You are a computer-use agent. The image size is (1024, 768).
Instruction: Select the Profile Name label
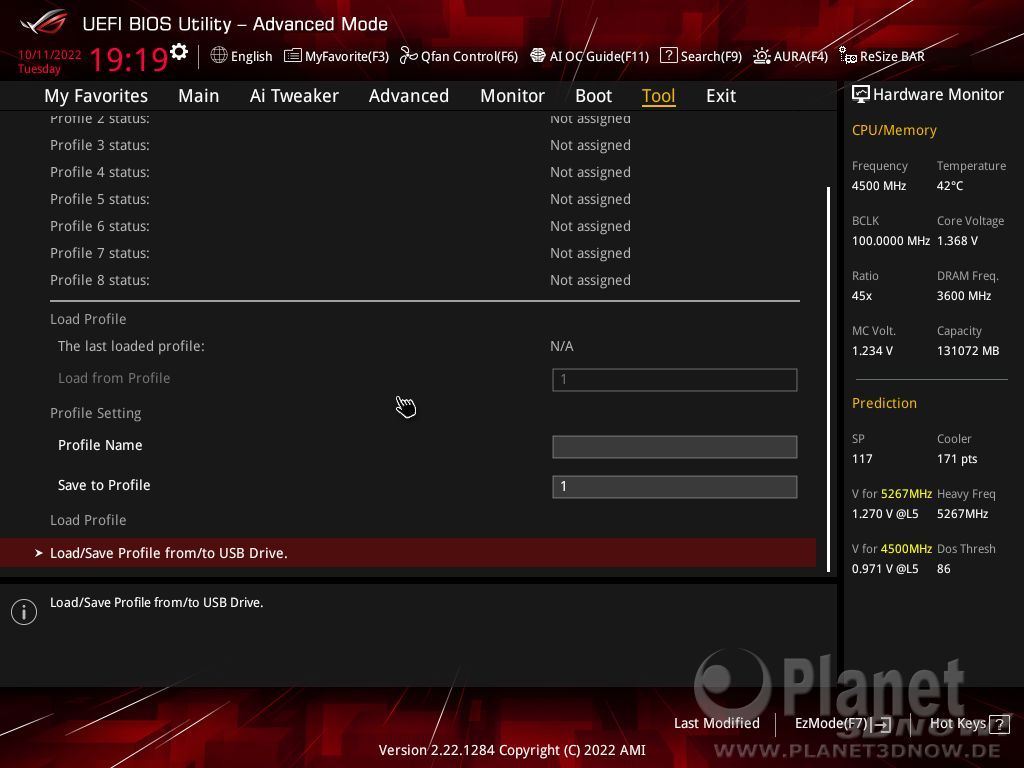pyautogui.click(x=100, y=445)
